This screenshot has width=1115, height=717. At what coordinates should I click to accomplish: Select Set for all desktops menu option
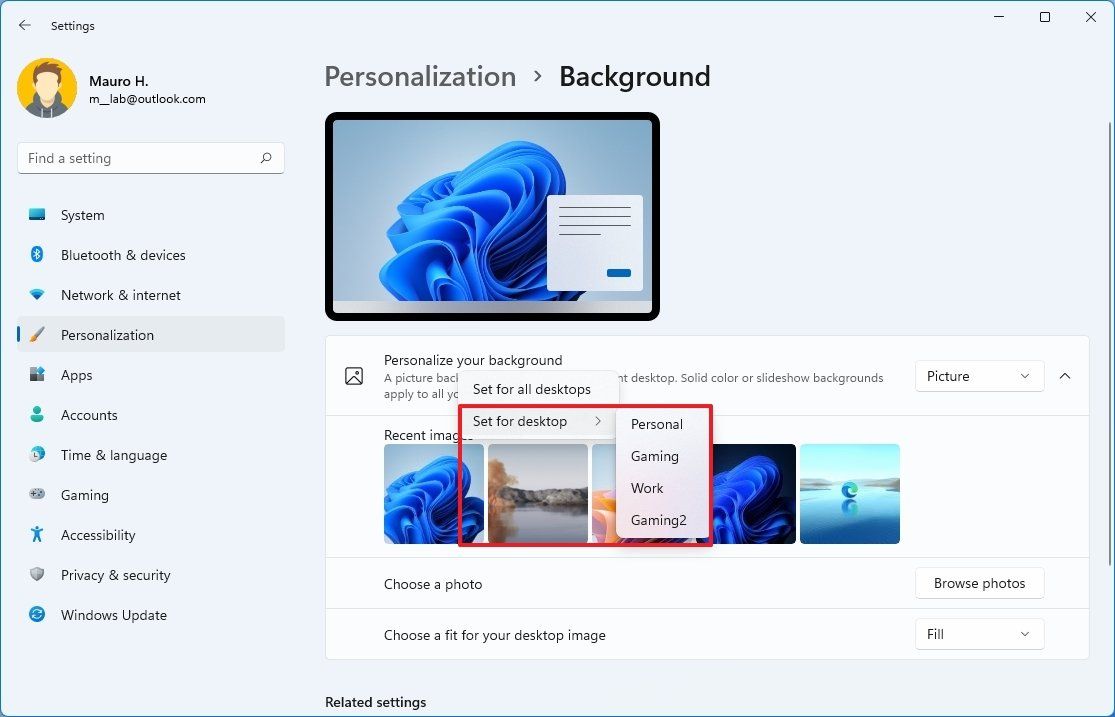point(539,389)
